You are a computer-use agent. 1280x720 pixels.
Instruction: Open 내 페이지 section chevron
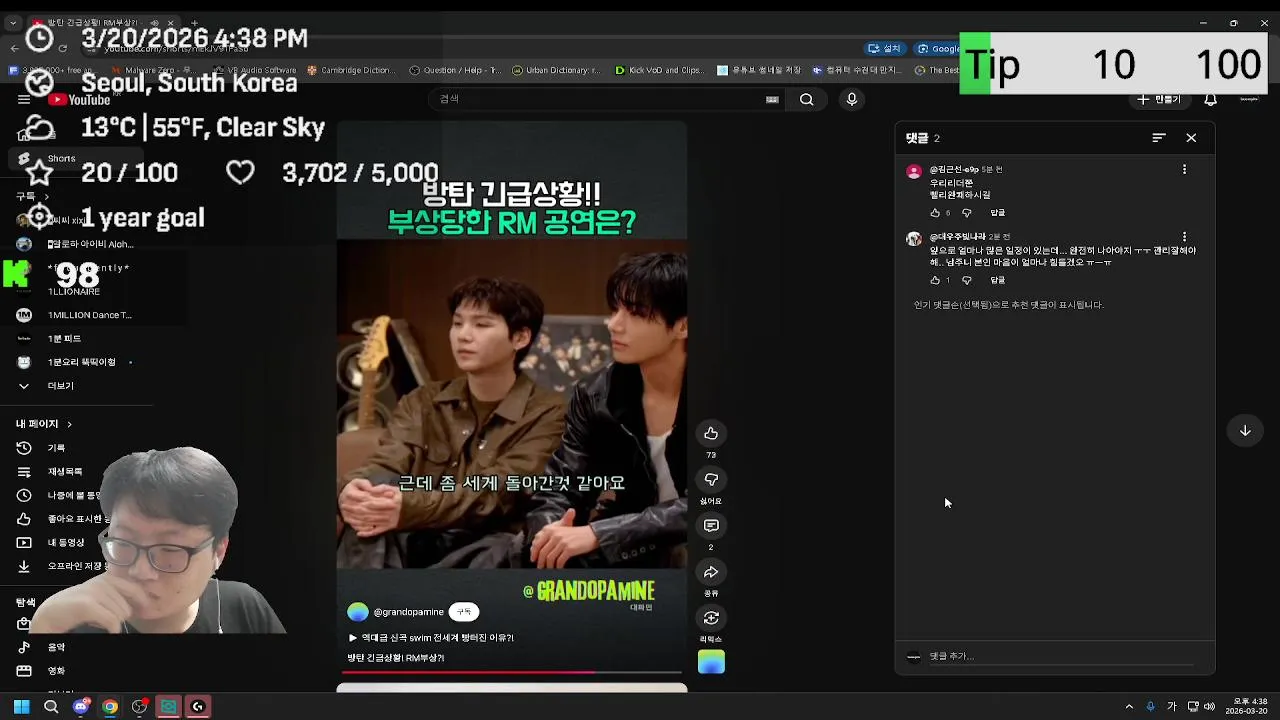click(69, 424)
